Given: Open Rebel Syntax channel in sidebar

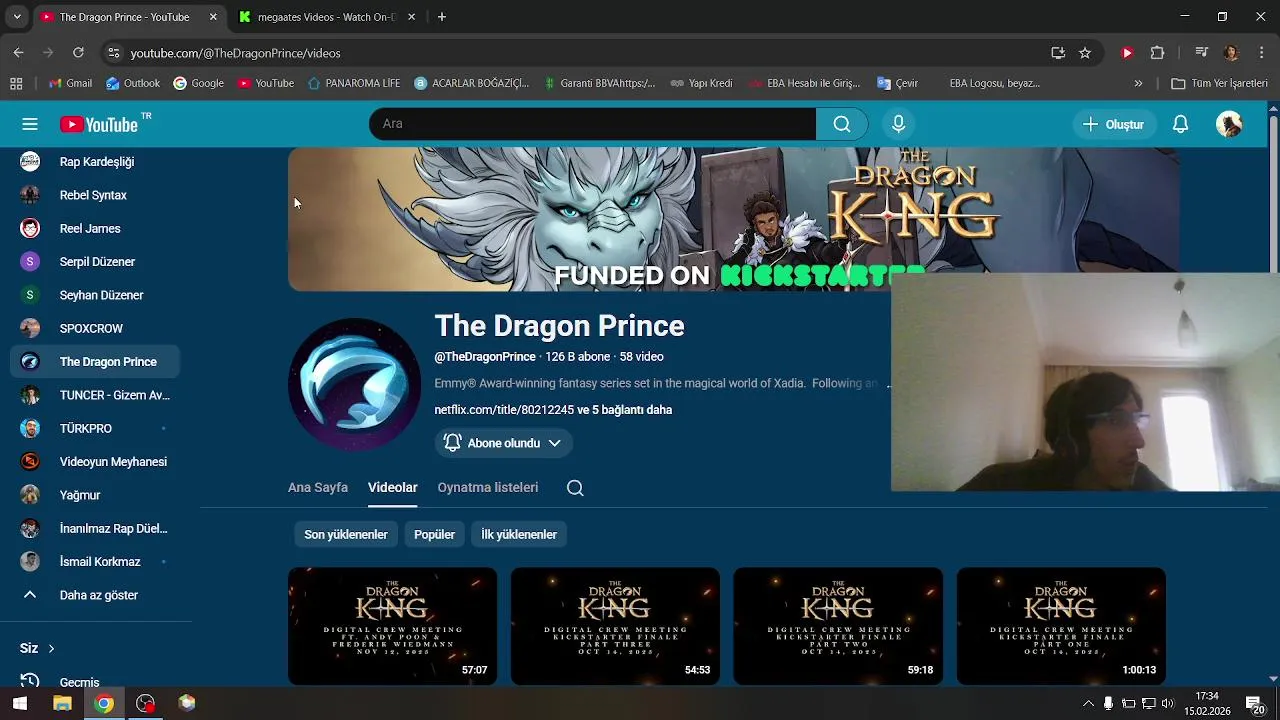Looking at the screenshot, I should pos(95,195).
